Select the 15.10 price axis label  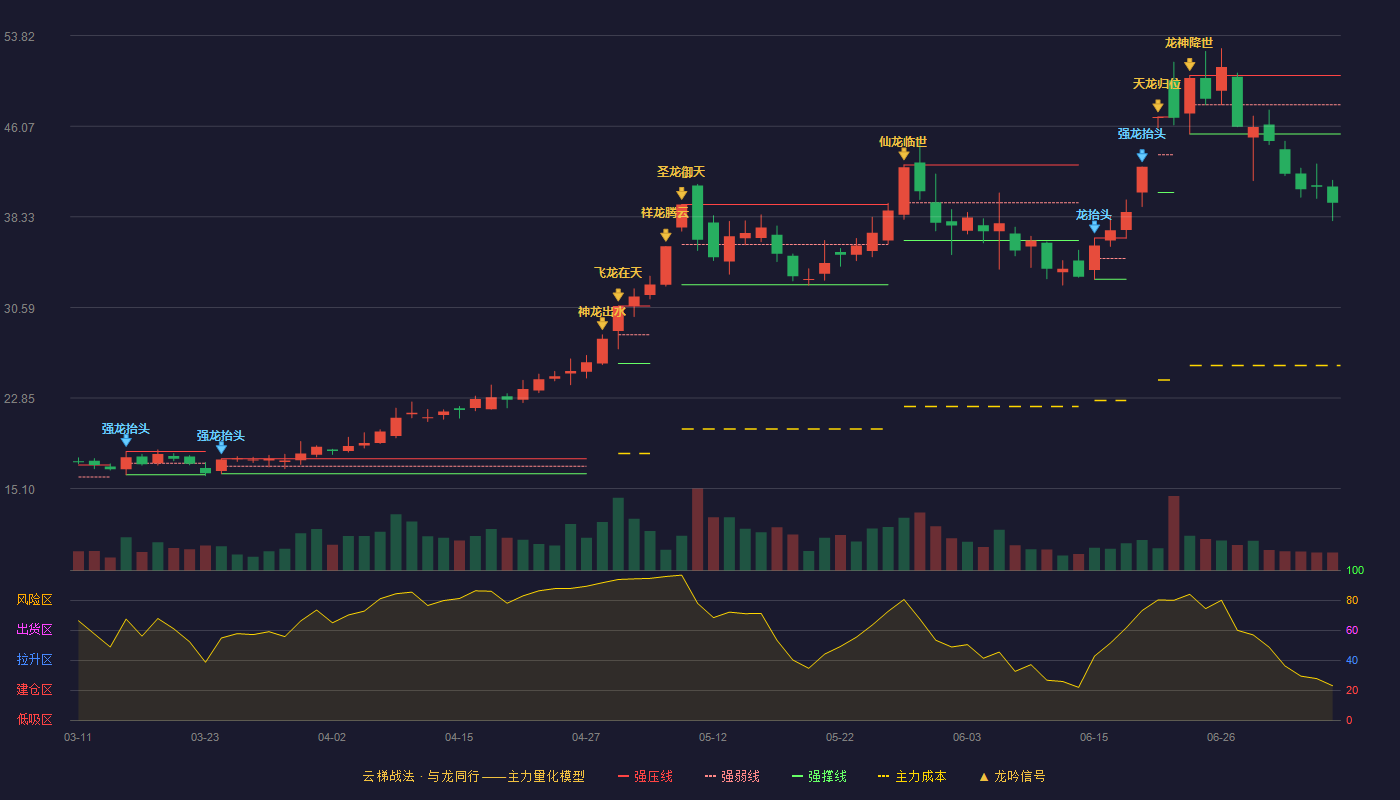click(20, 489)
